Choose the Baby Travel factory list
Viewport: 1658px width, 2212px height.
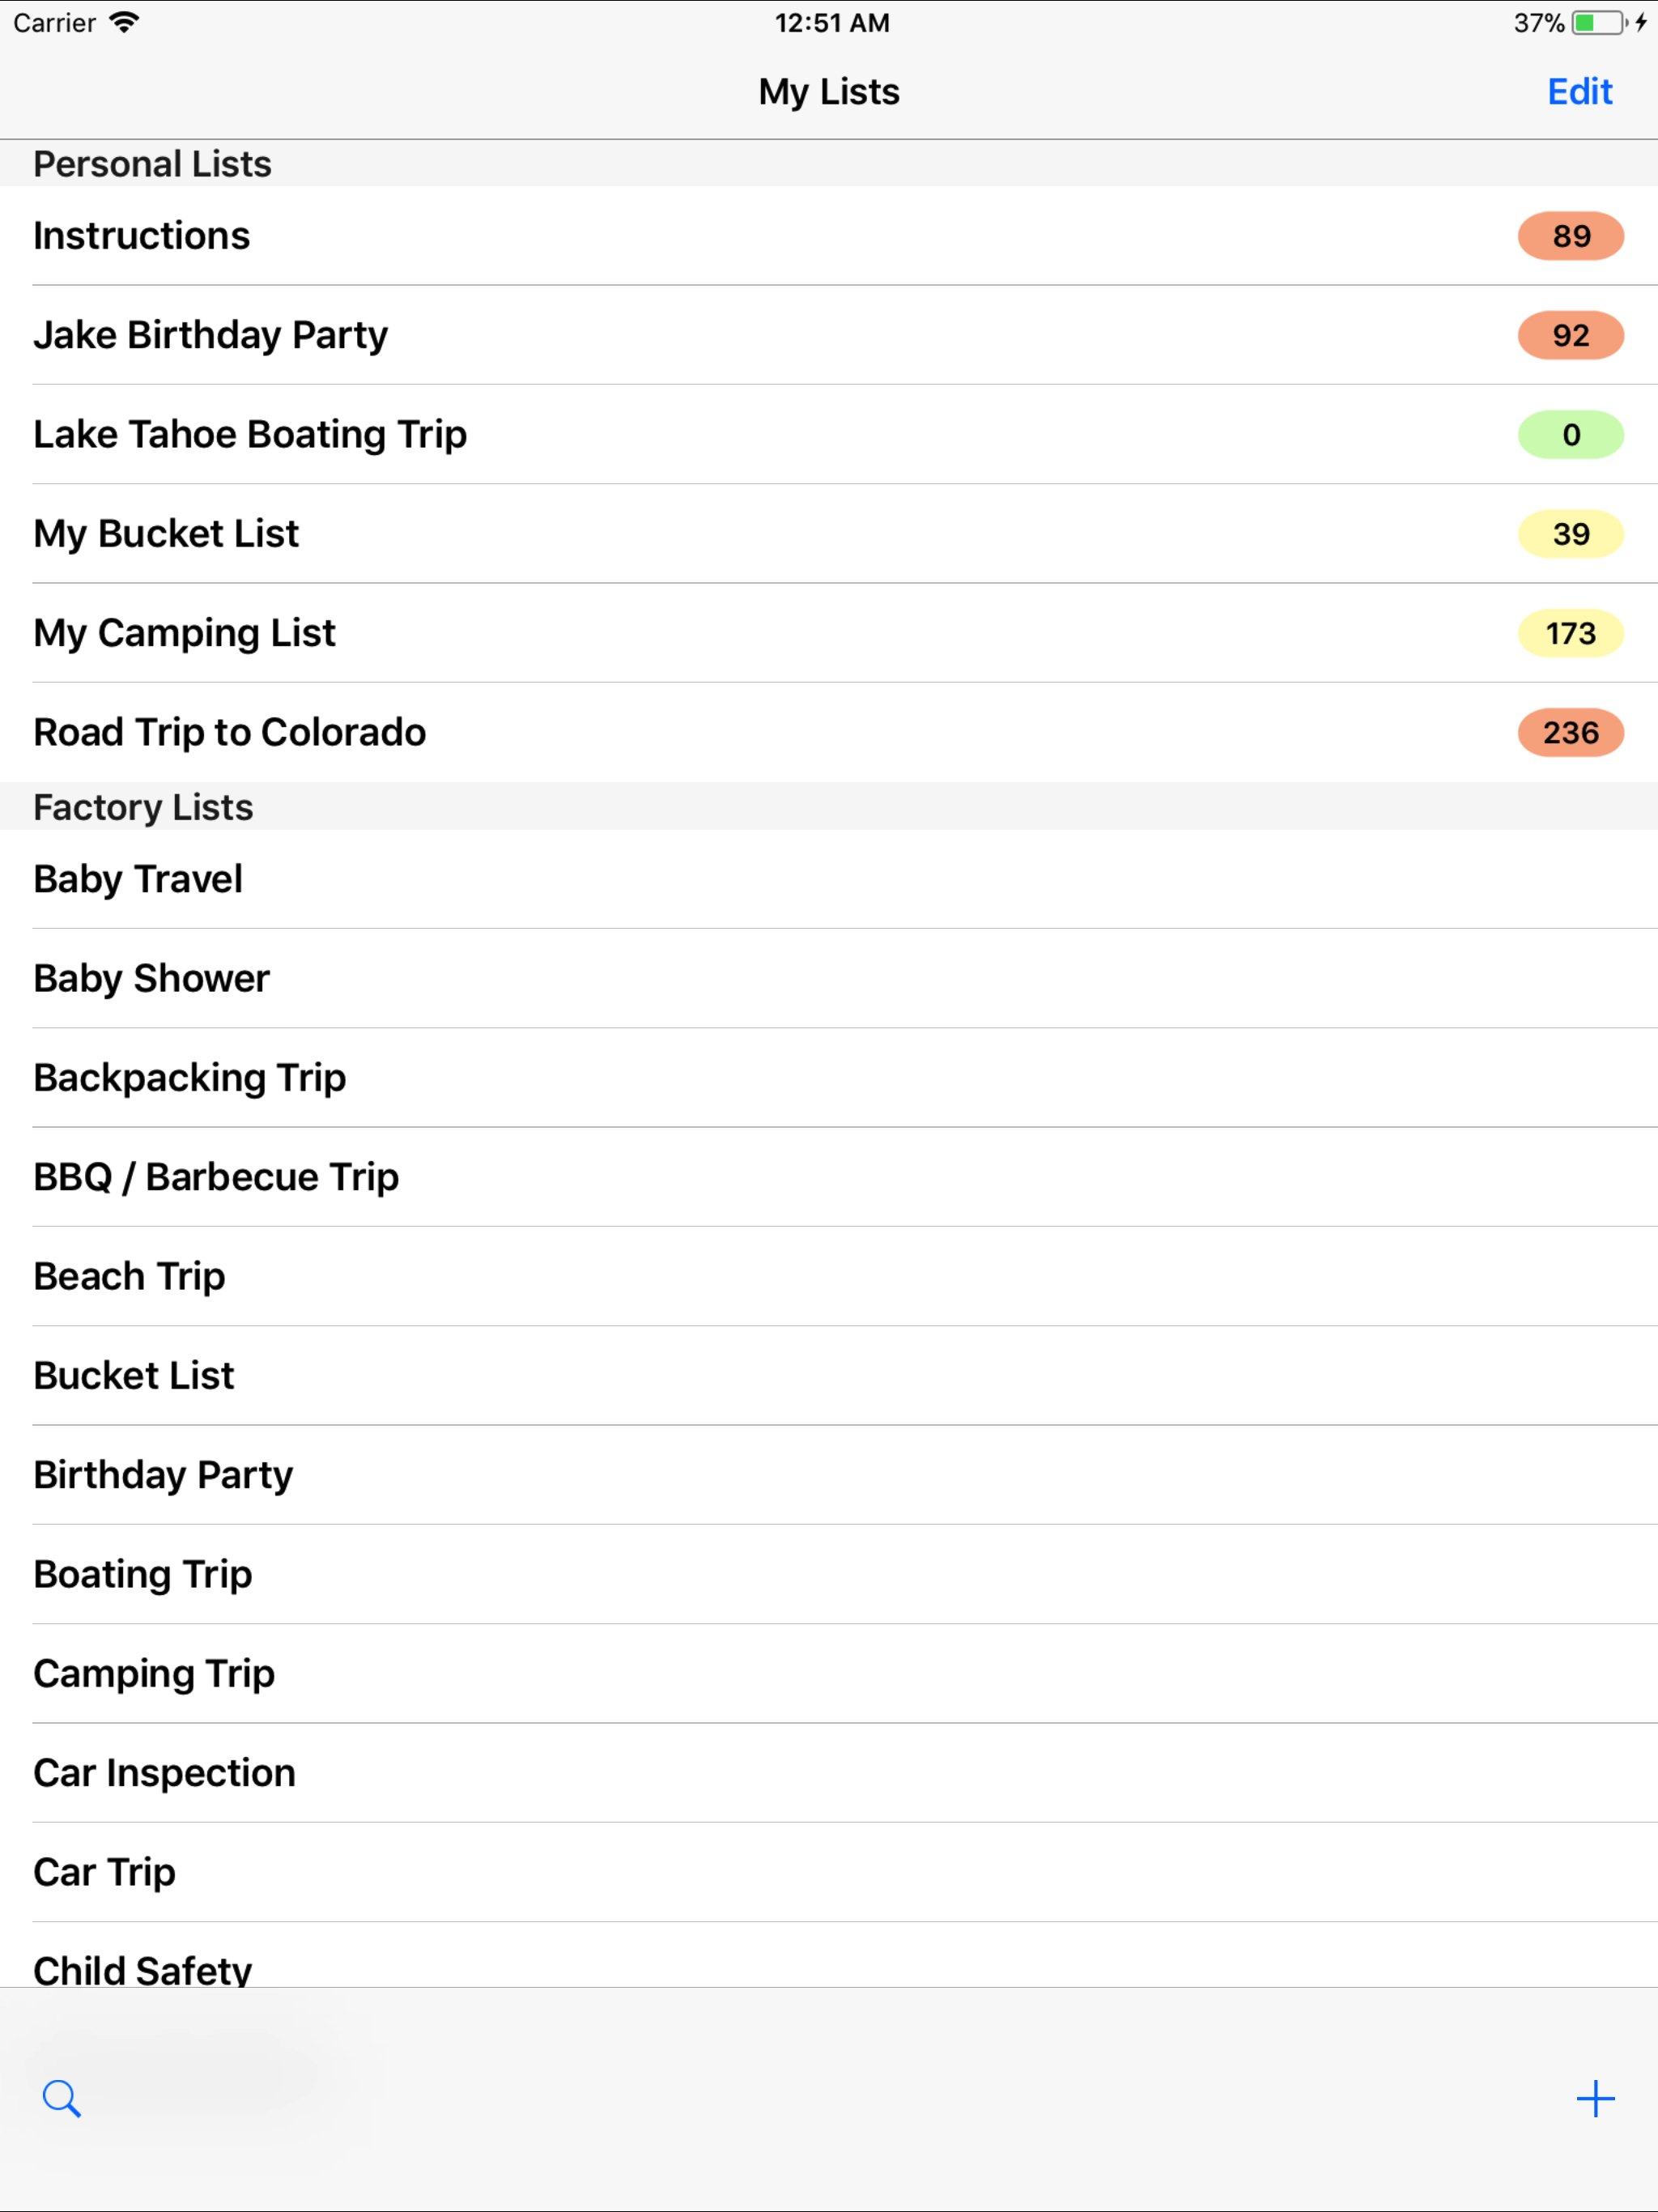[x=138, y=879]
